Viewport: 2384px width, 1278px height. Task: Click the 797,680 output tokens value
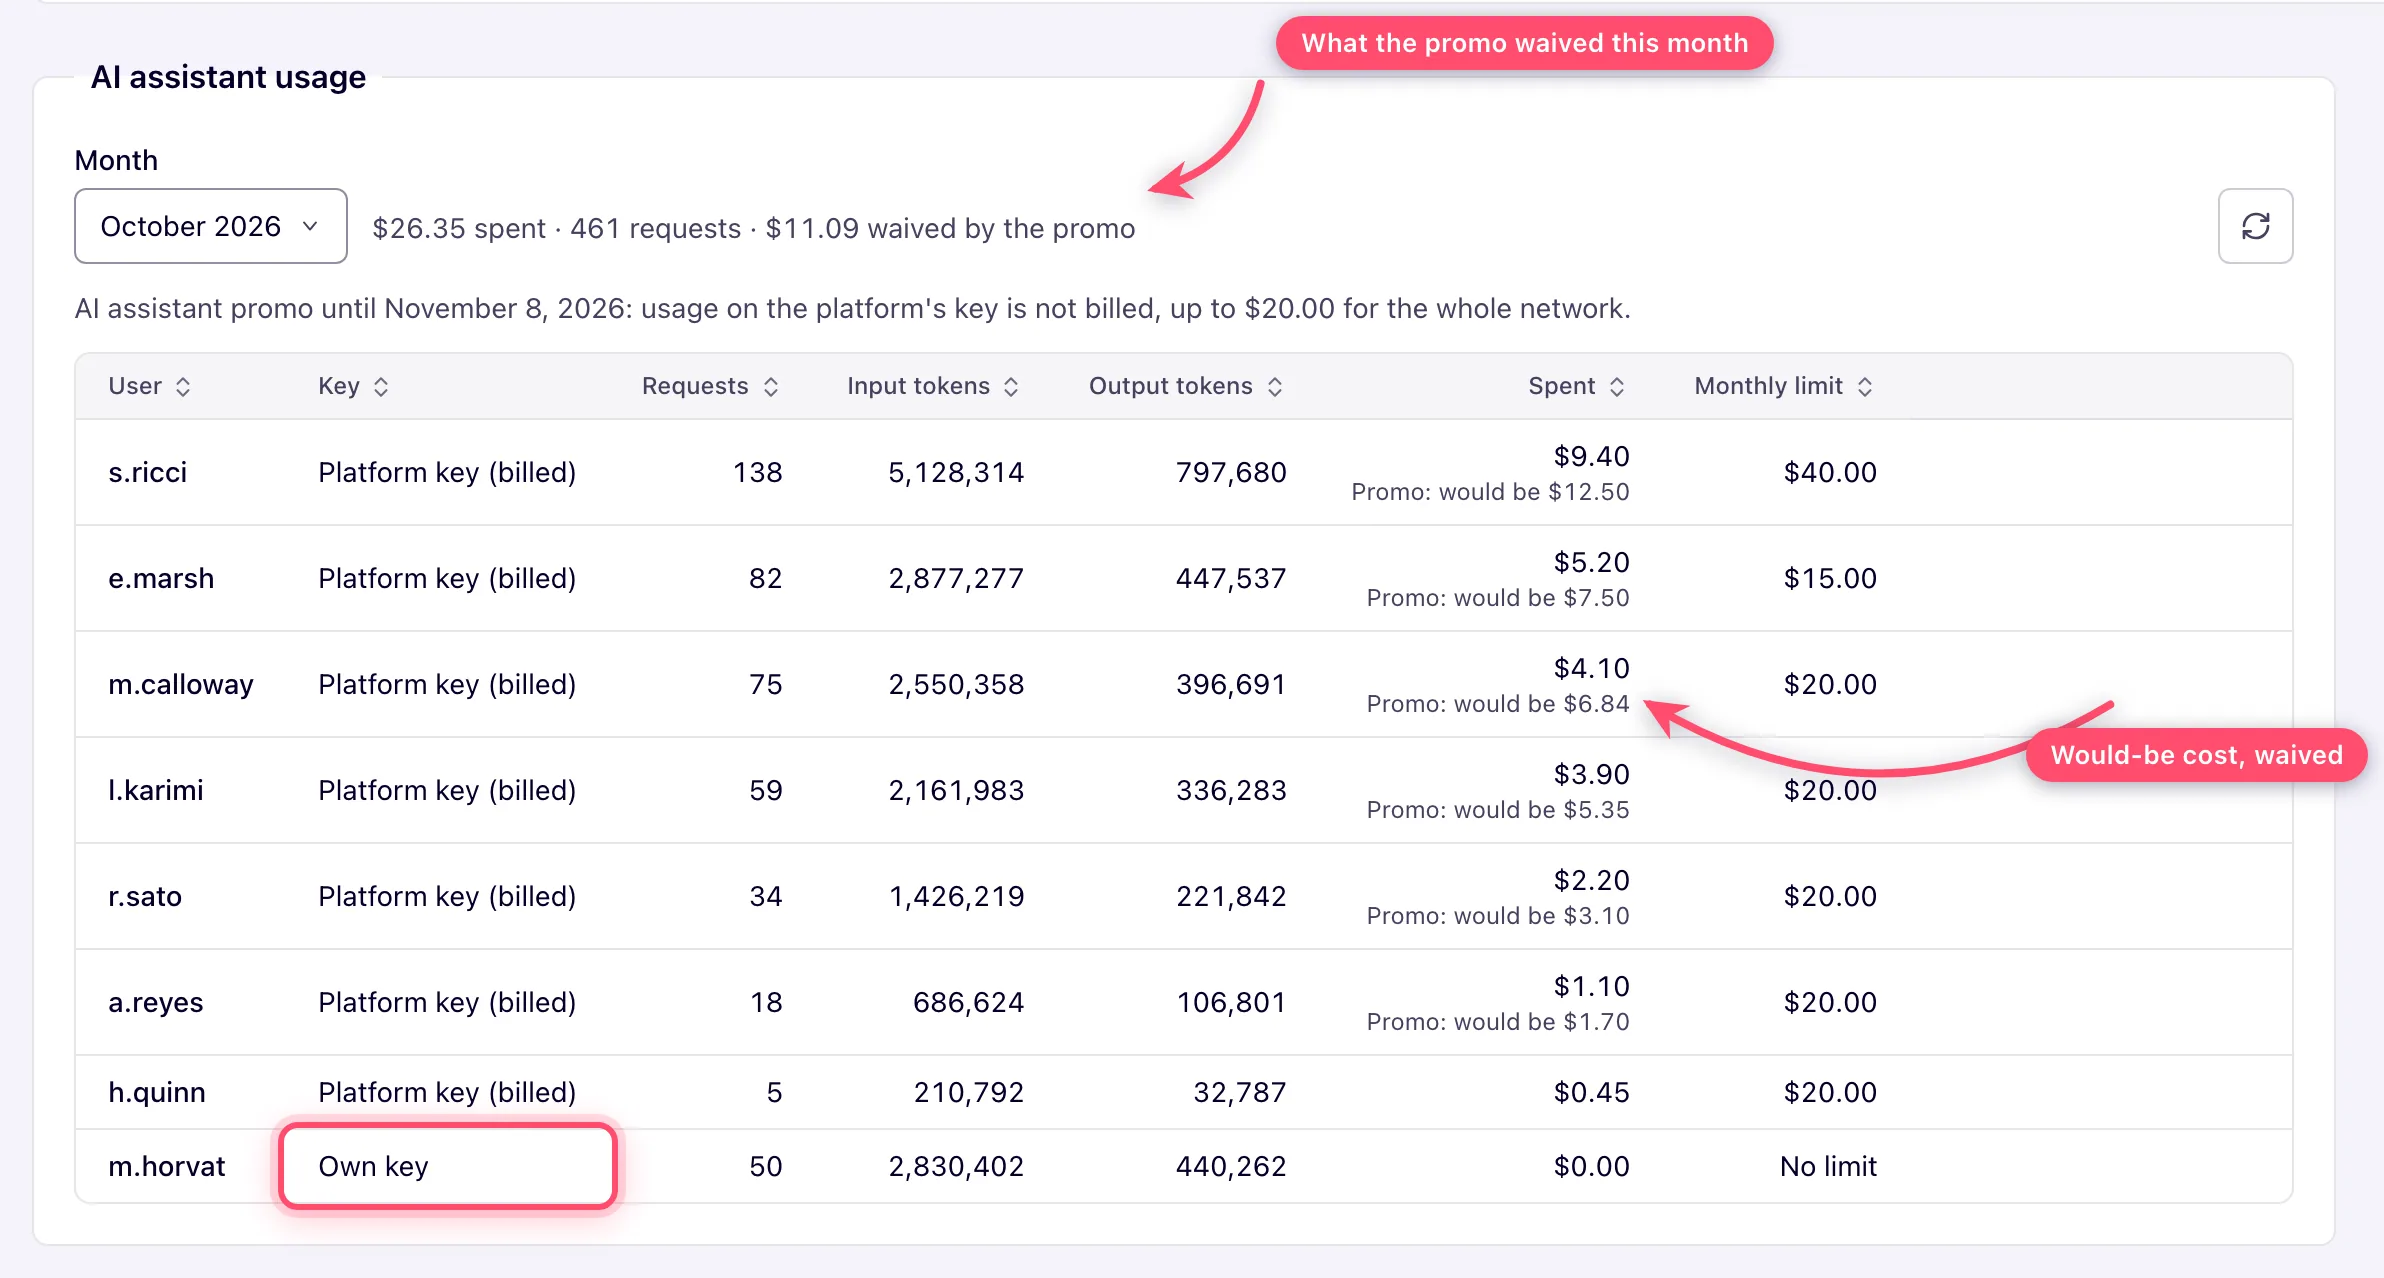1231,472
